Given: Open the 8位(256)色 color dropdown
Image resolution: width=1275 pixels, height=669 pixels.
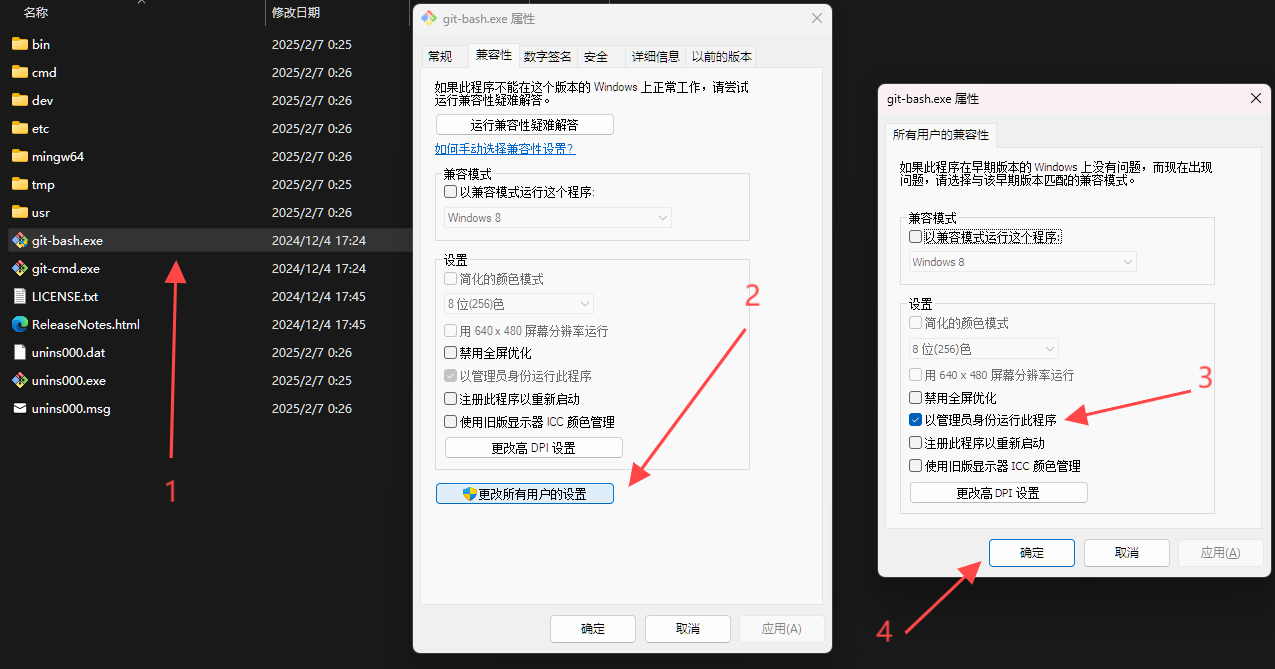Looking at the screenshot, I should [x=517, y=303].
